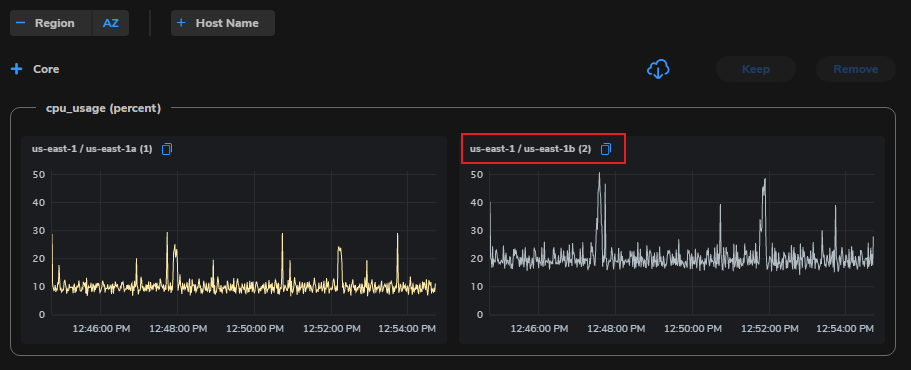The height and width of the screenshot is (370, 911).
Task: Add Host Name grouping level
Action: [223, 23]
